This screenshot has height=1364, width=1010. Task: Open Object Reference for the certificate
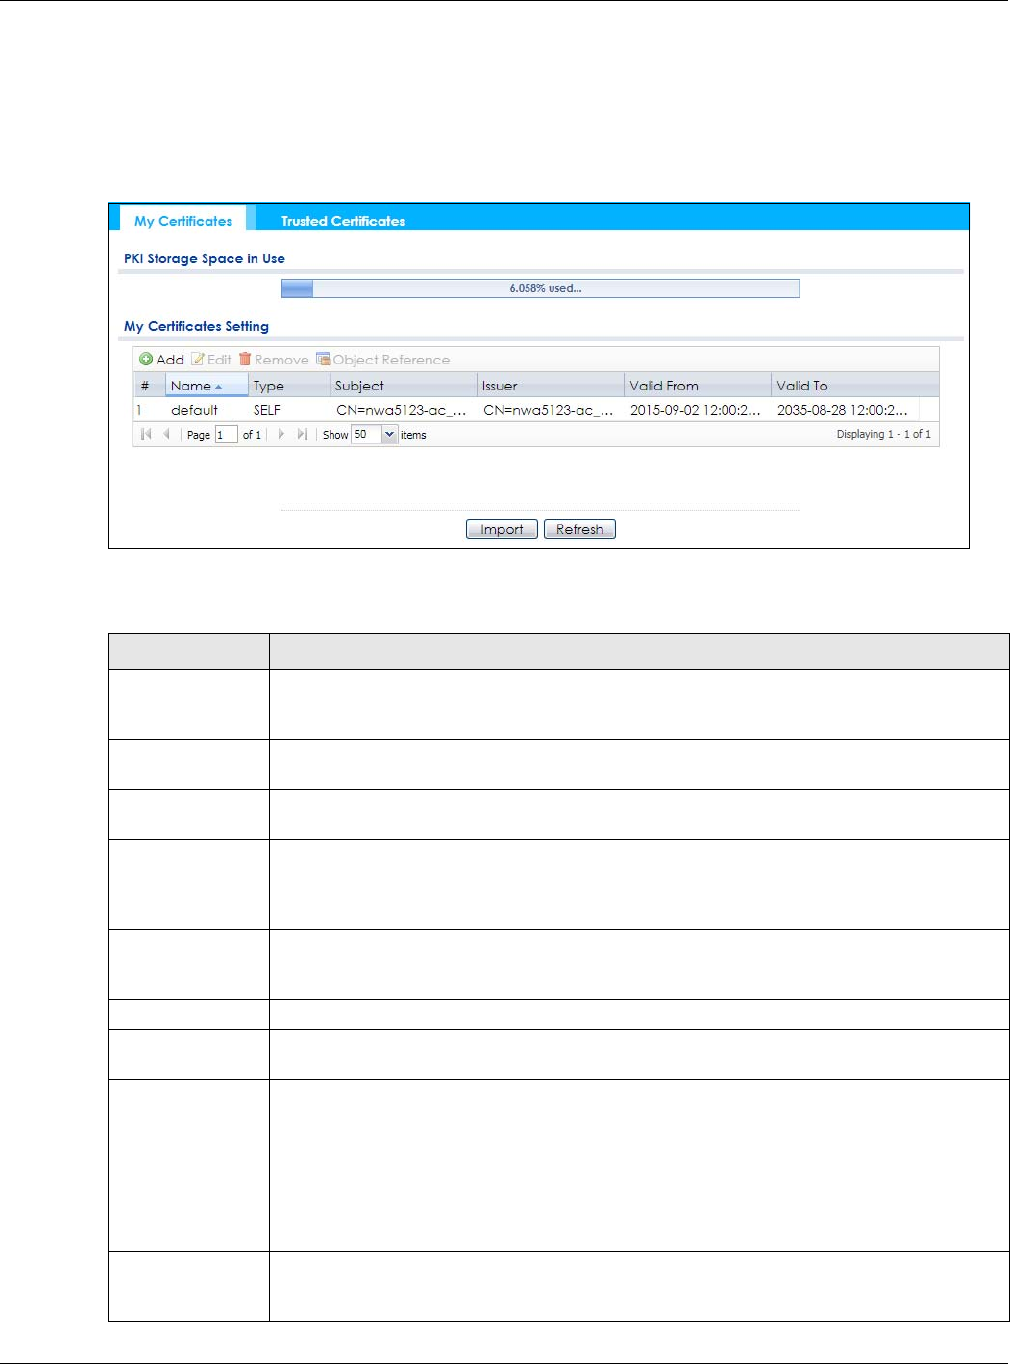pyautogui.click(x=383, y=359)
